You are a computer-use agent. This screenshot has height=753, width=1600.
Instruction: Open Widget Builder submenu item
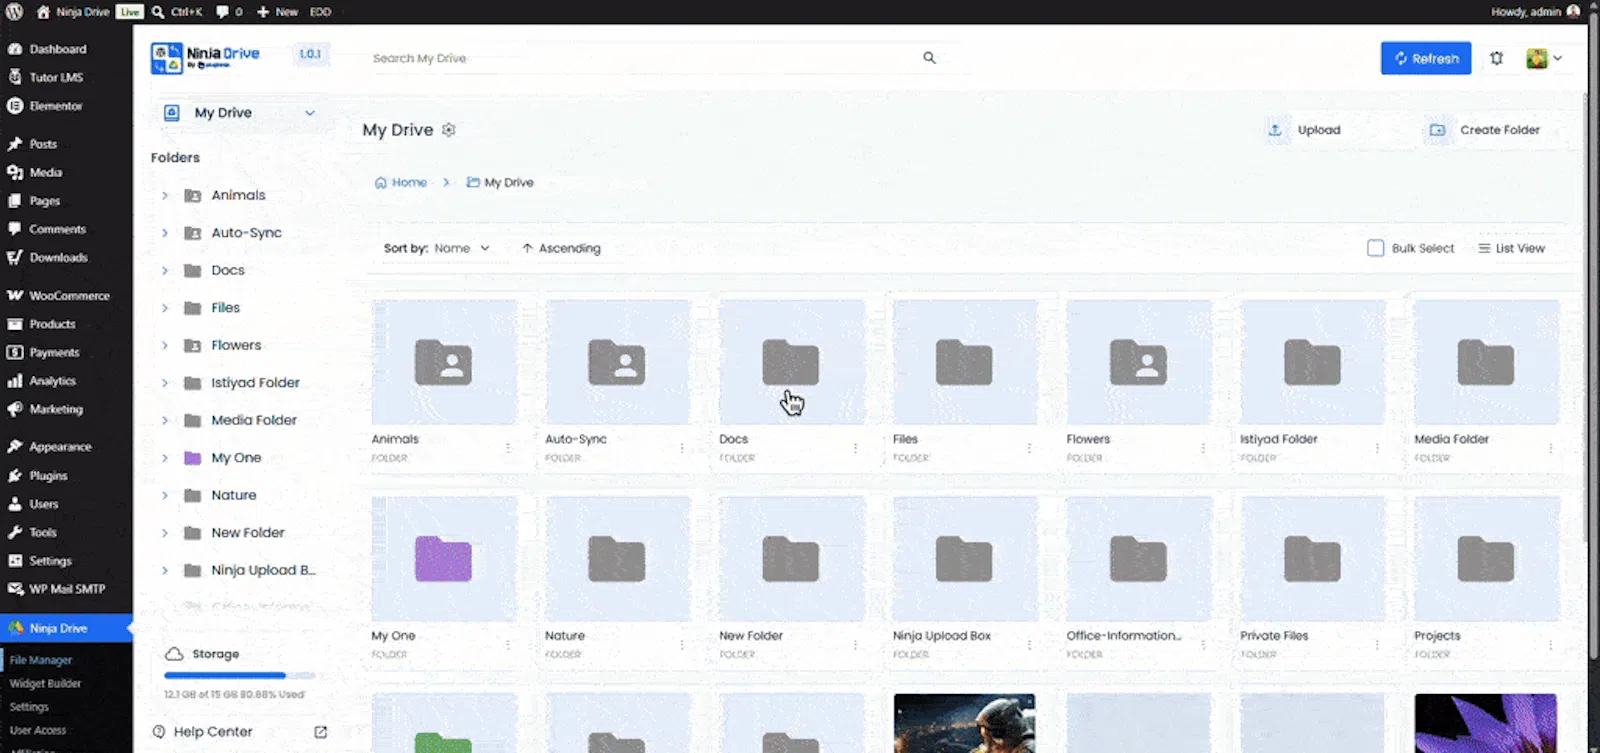45,684
